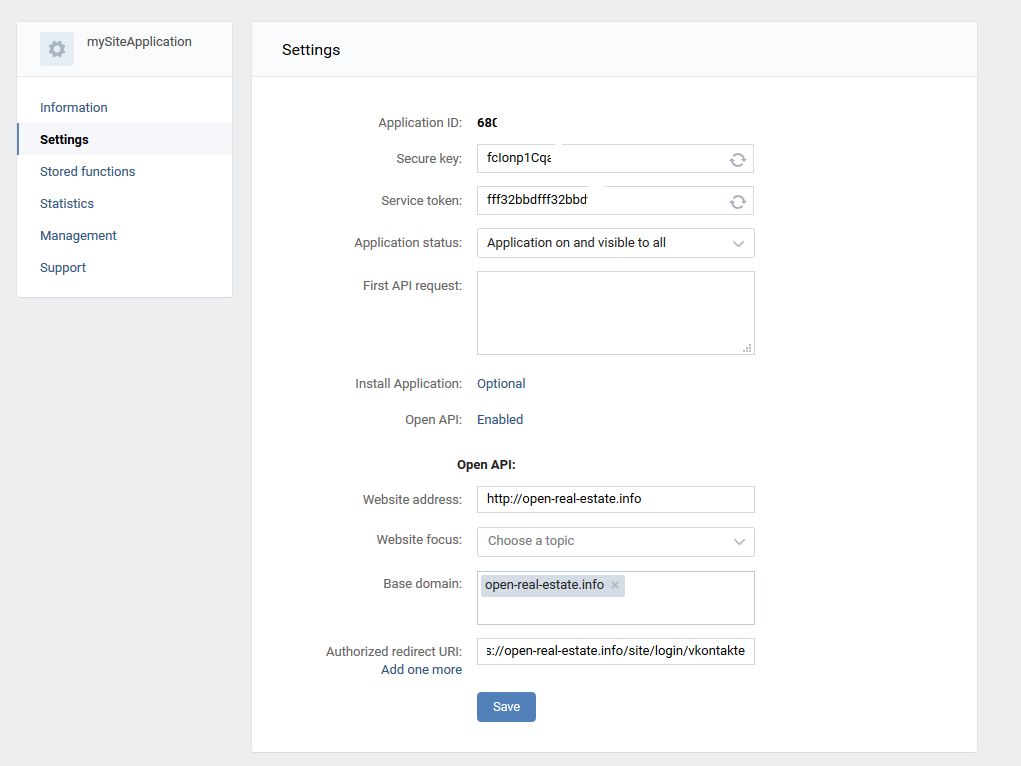Regenerate the service token with refresh icon
Screen dimensions: 1021x766
(737, 202)
